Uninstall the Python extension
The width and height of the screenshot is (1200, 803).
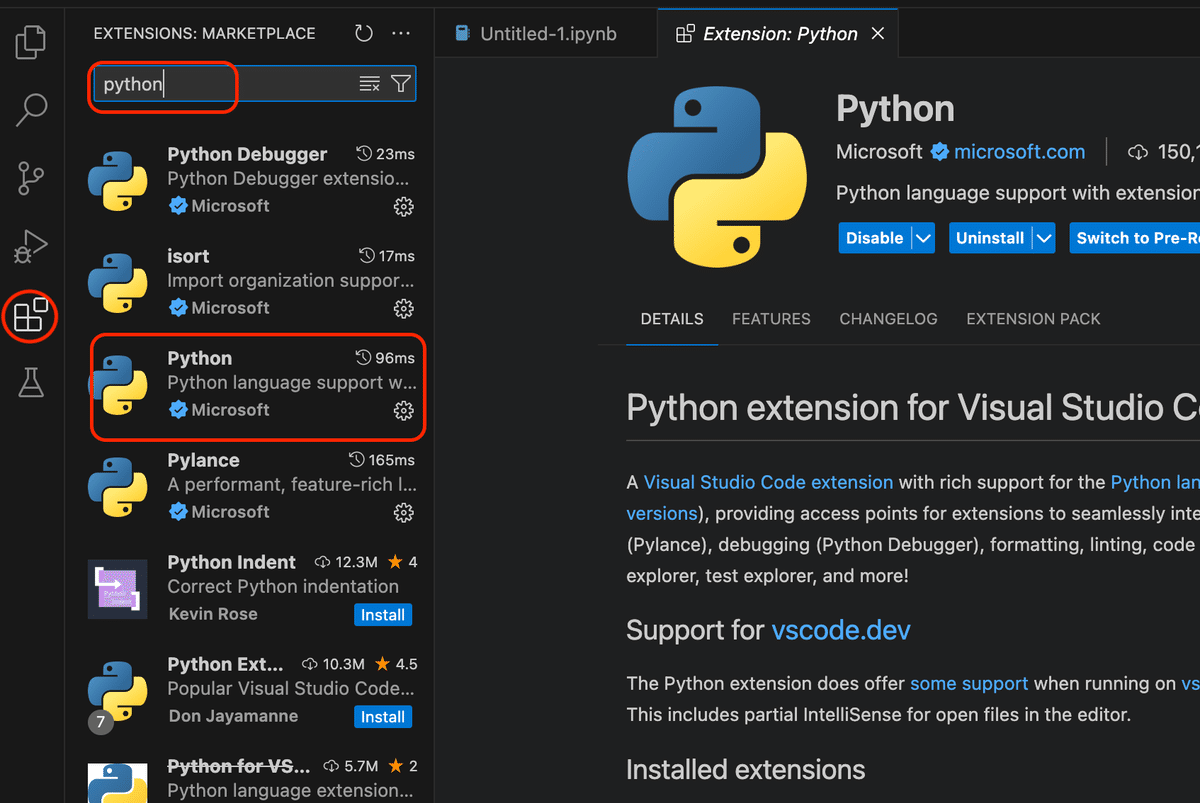click(990, 238)
